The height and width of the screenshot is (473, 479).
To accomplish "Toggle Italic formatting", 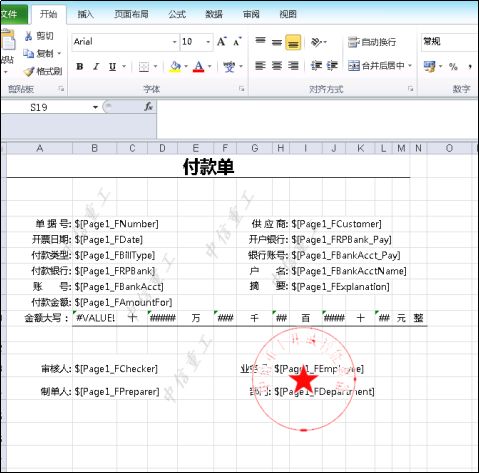I will 96,66.
